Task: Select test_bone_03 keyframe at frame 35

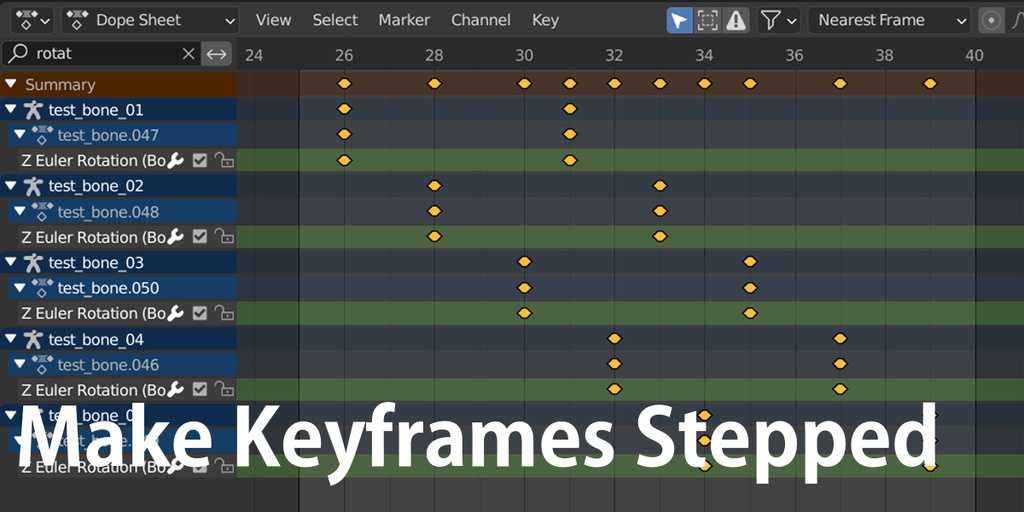Action: pyautogui.click(x=750, y=262)
